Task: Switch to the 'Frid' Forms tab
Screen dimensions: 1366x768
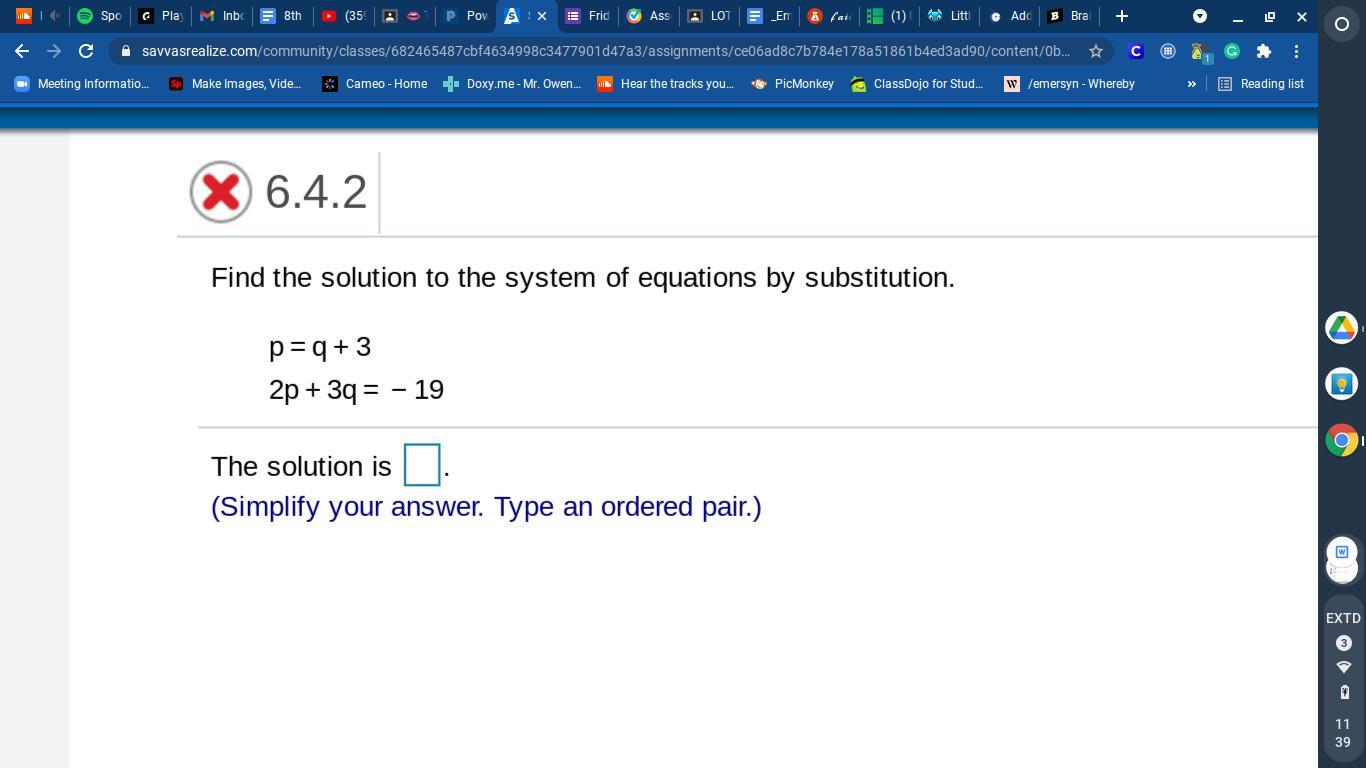Action: tap(587, 16)
